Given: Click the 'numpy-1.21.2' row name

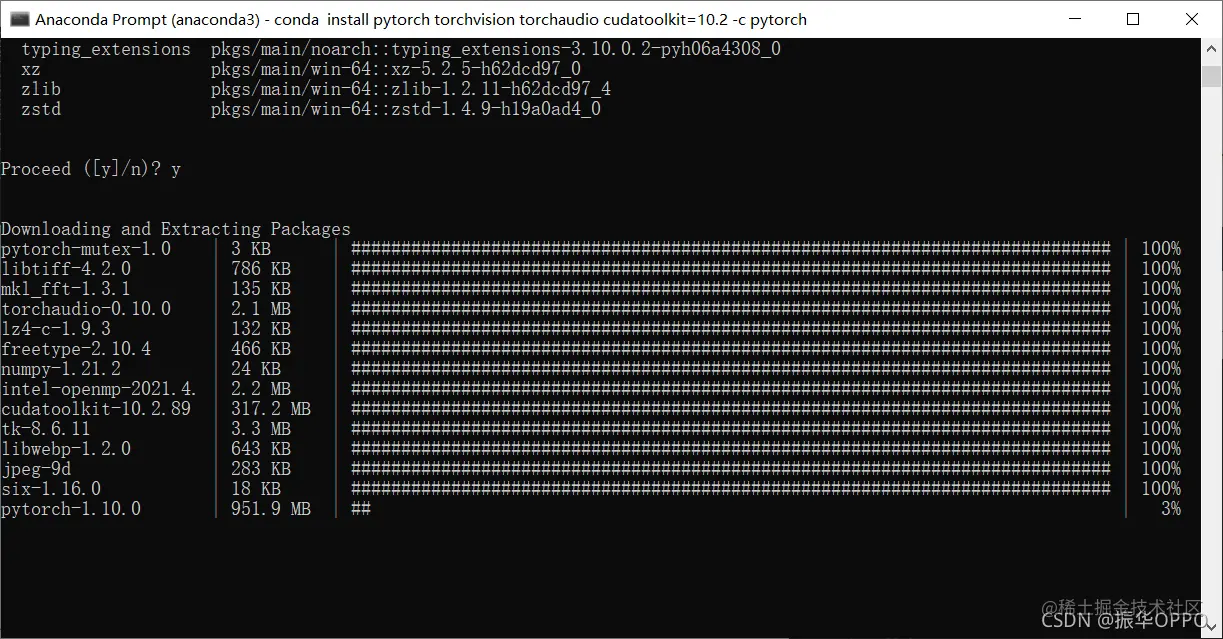Looking at the screenshot, I should (x=61, y=369).
